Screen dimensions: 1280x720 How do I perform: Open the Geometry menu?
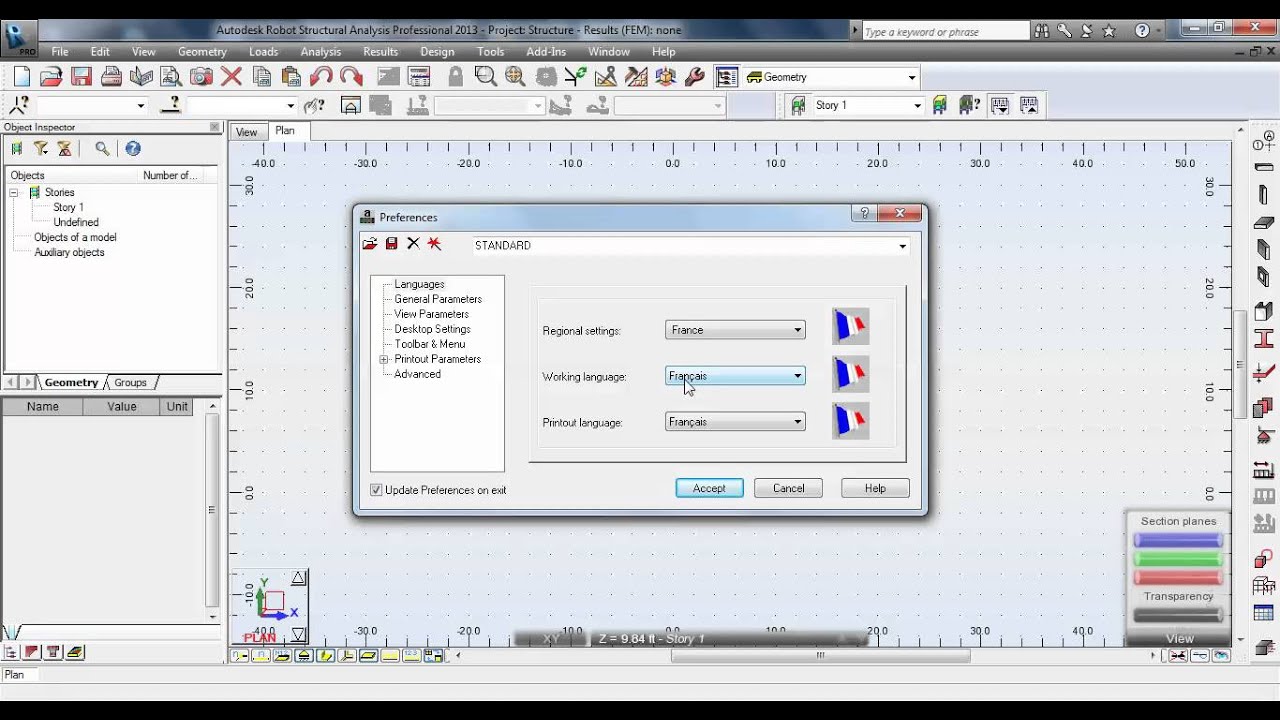coord(202,52)
